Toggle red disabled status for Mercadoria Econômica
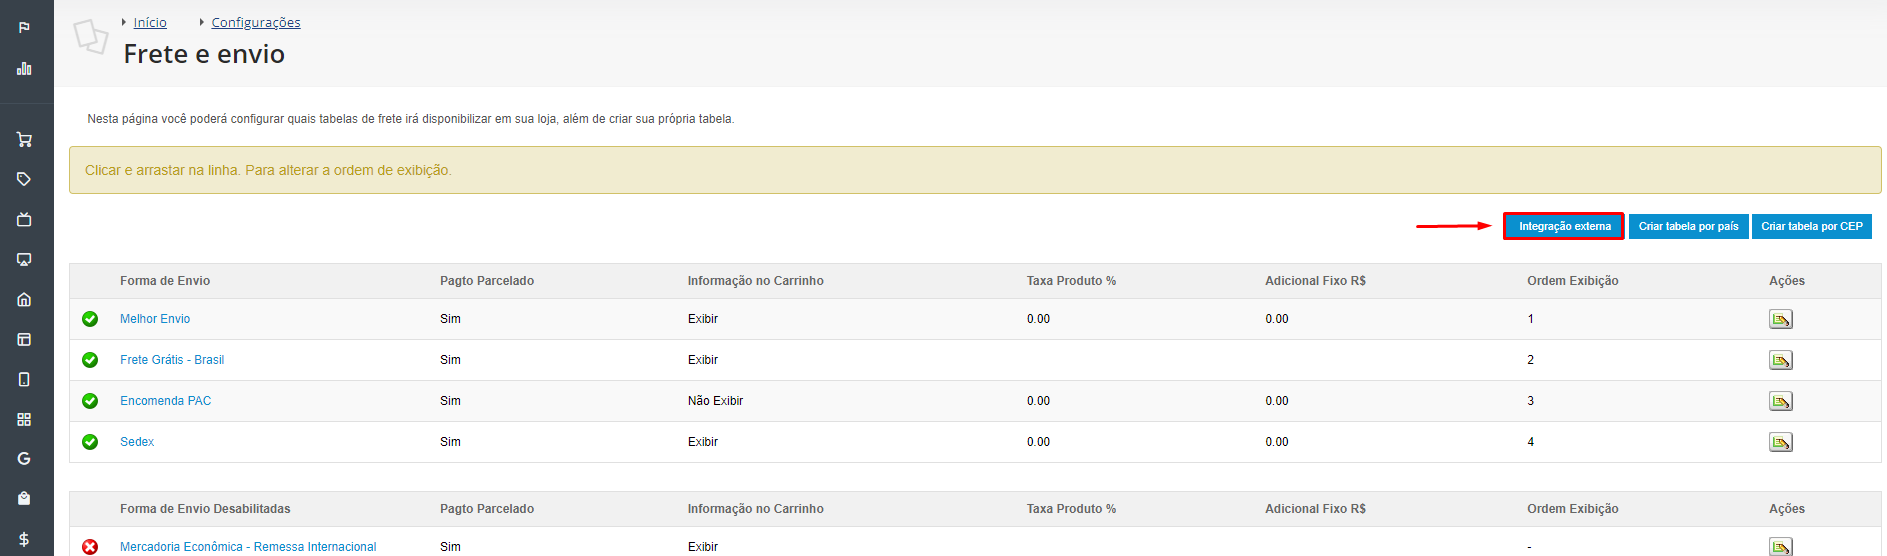 tap(90, 547)
